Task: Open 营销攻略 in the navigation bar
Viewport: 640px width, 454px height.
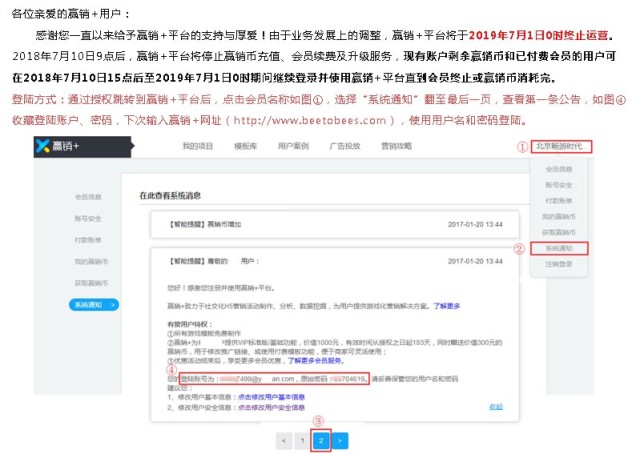Action: click(x=396, y=146)
